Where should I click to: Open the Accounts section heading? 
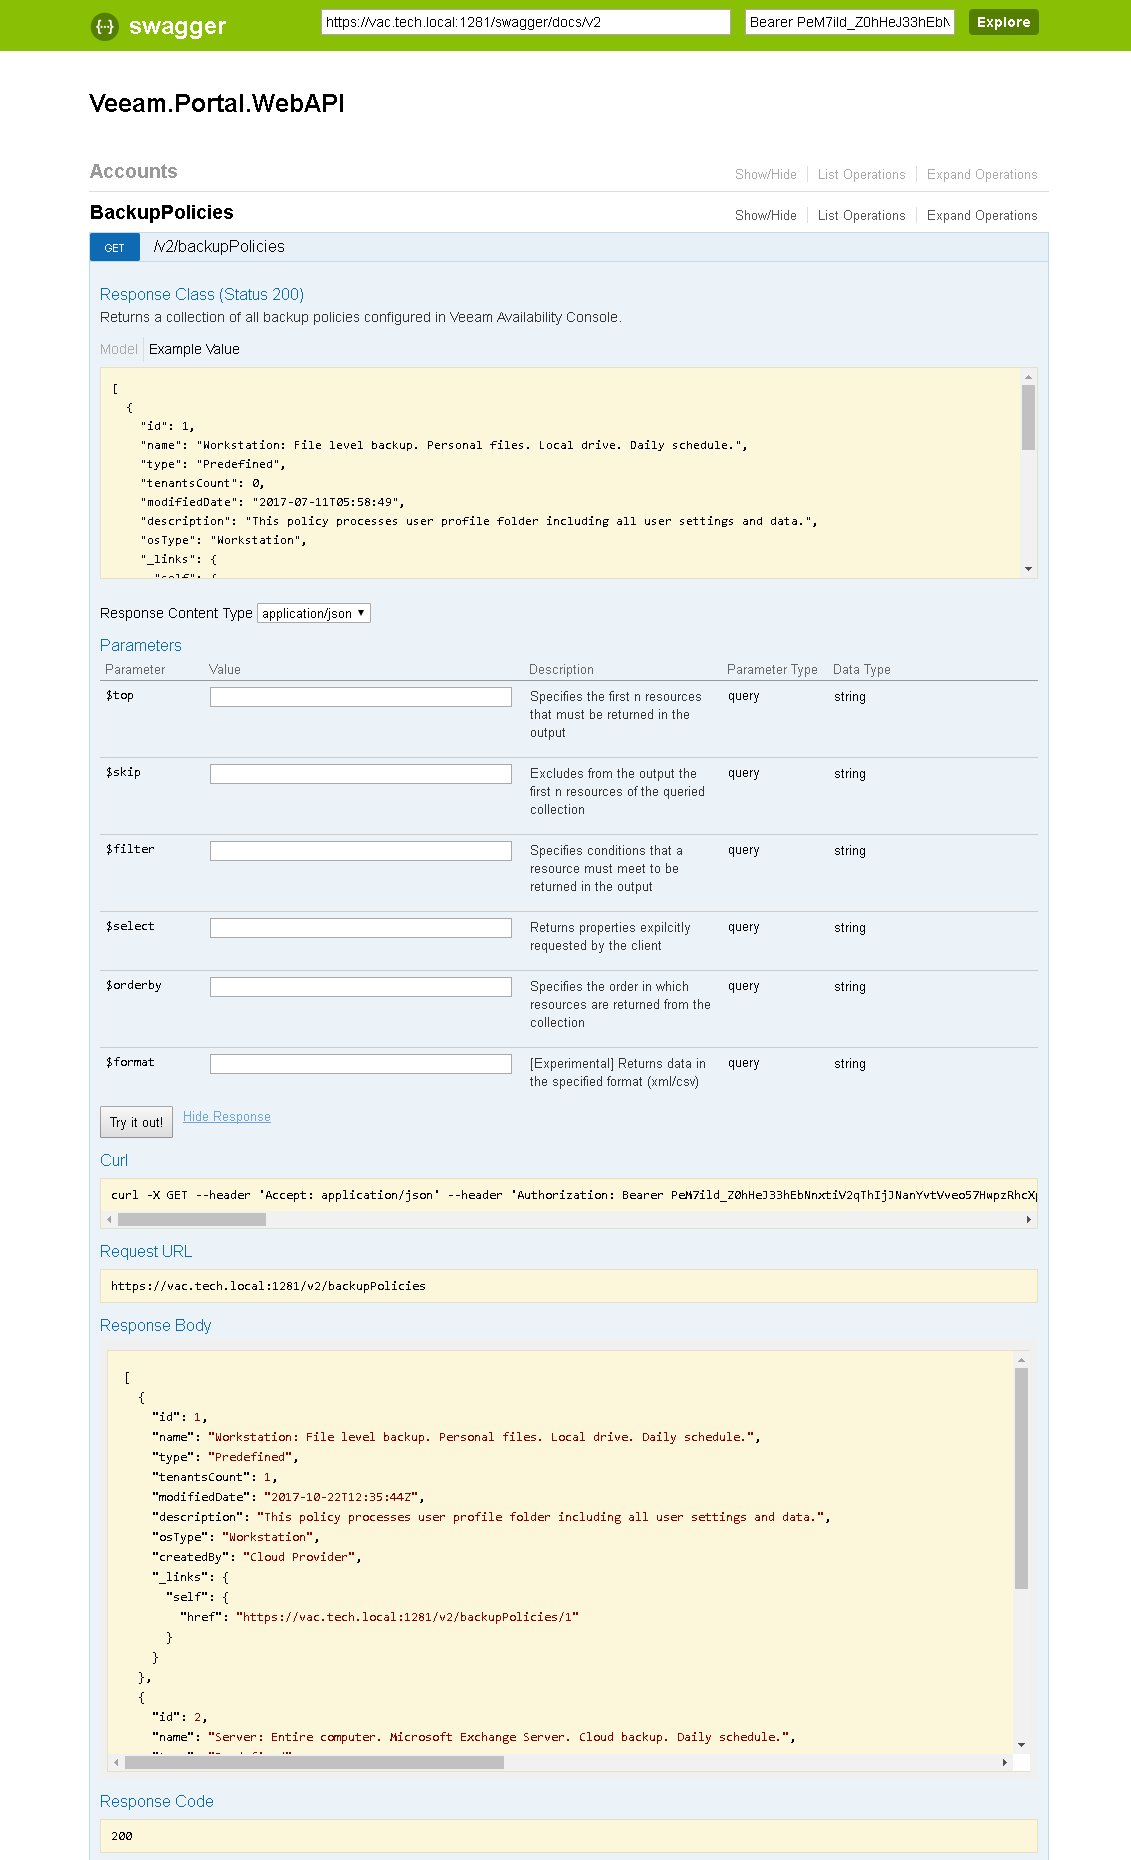pos(134,171)
